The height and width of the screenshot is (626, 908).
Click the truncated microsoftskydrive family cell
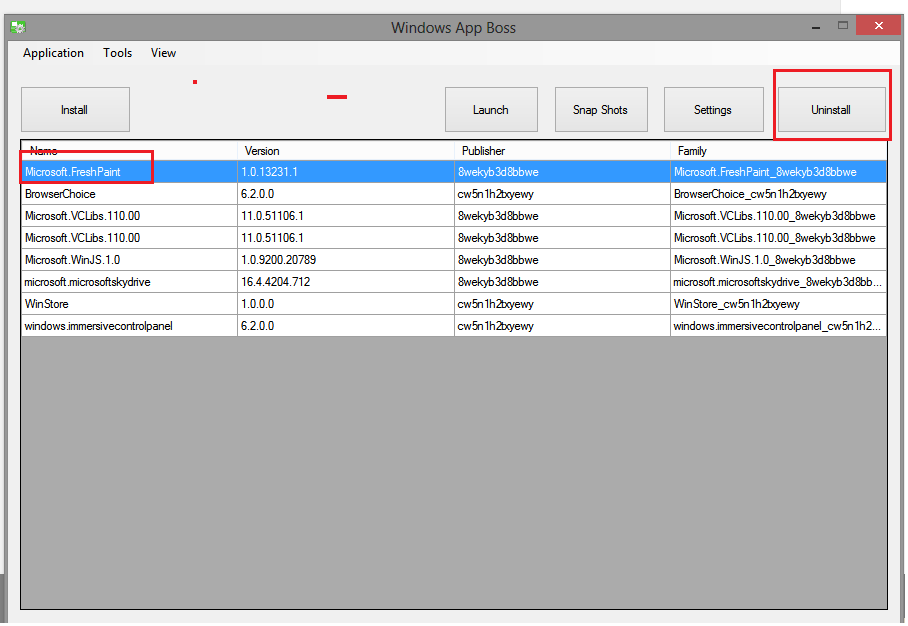coord(779,282)
